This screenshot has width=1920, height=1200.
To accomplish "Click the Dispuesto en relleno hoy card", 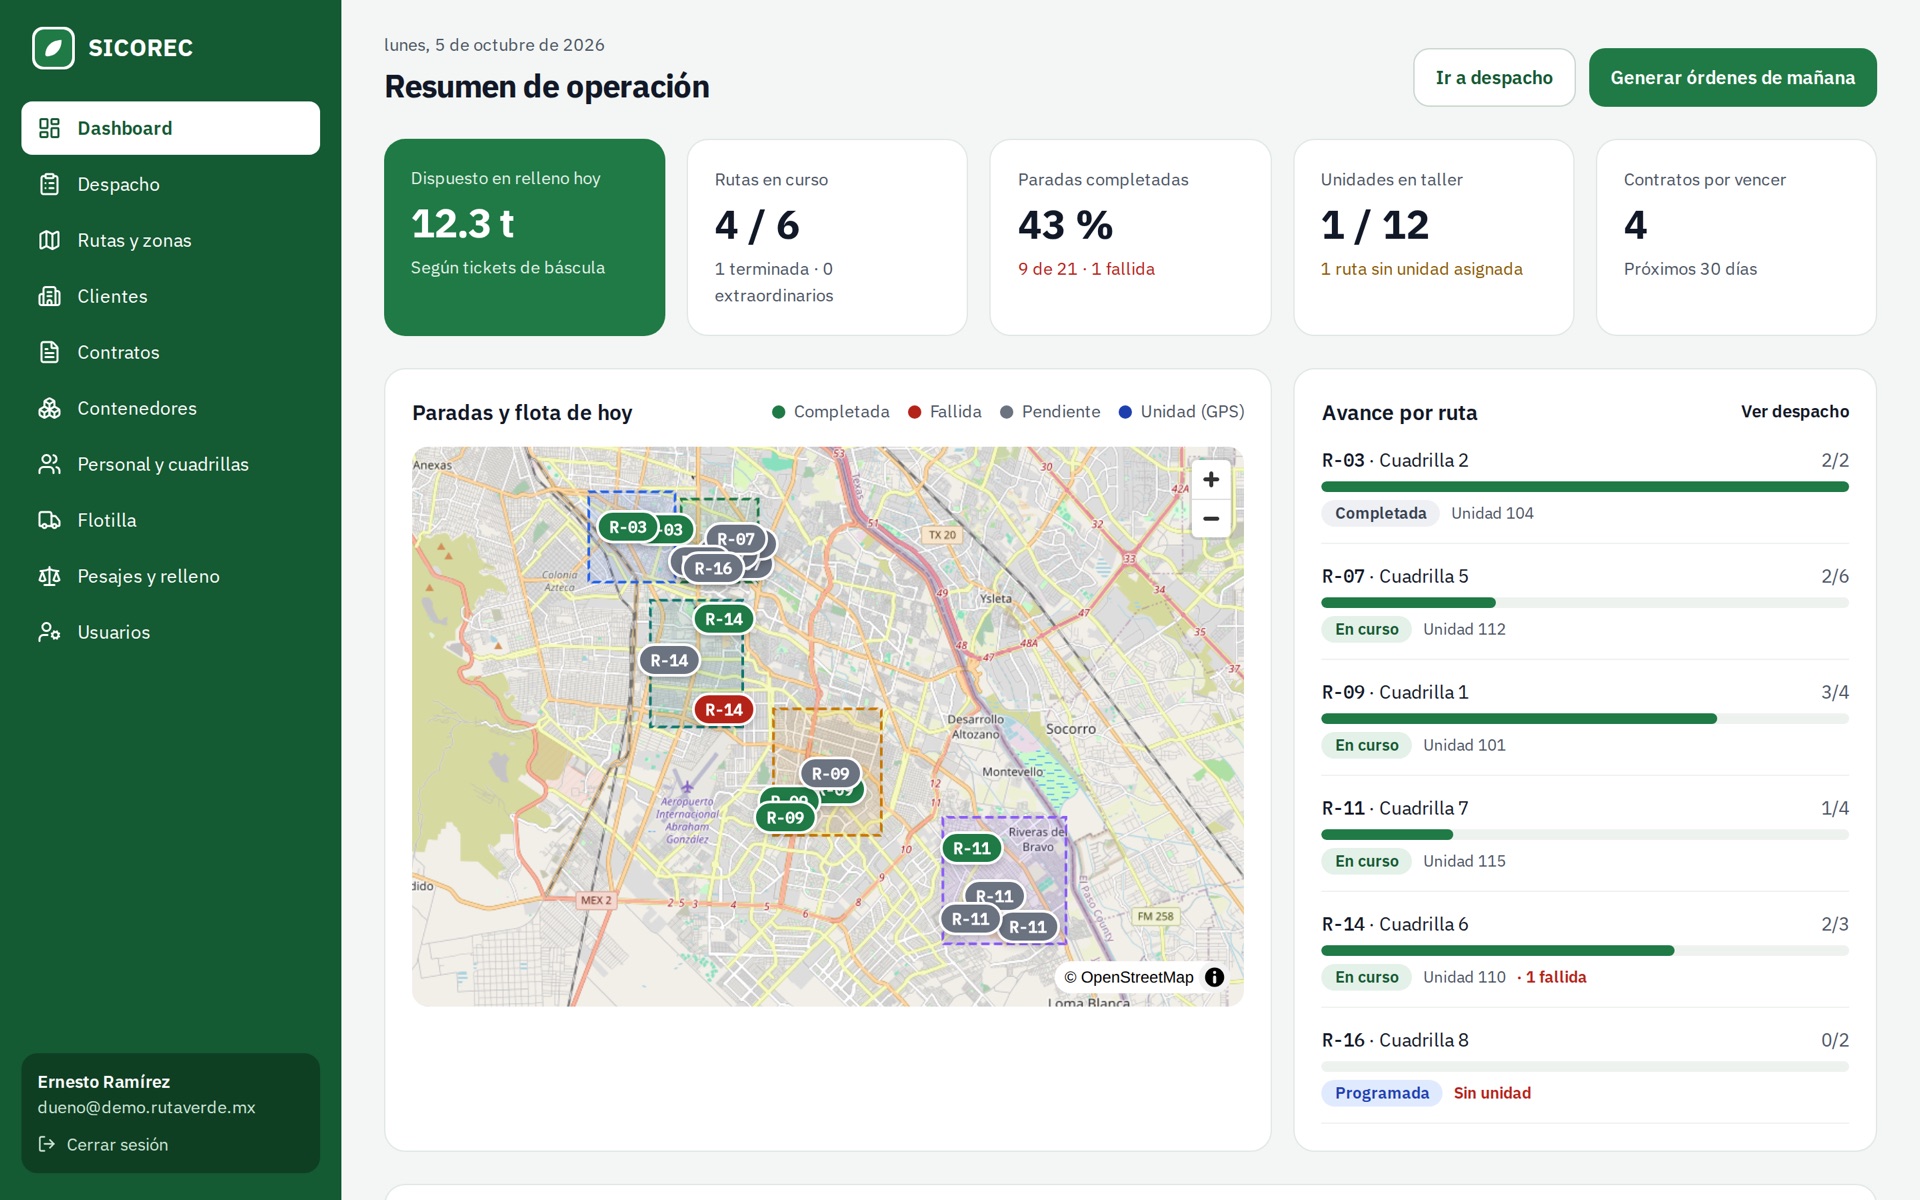I will 524,237.
